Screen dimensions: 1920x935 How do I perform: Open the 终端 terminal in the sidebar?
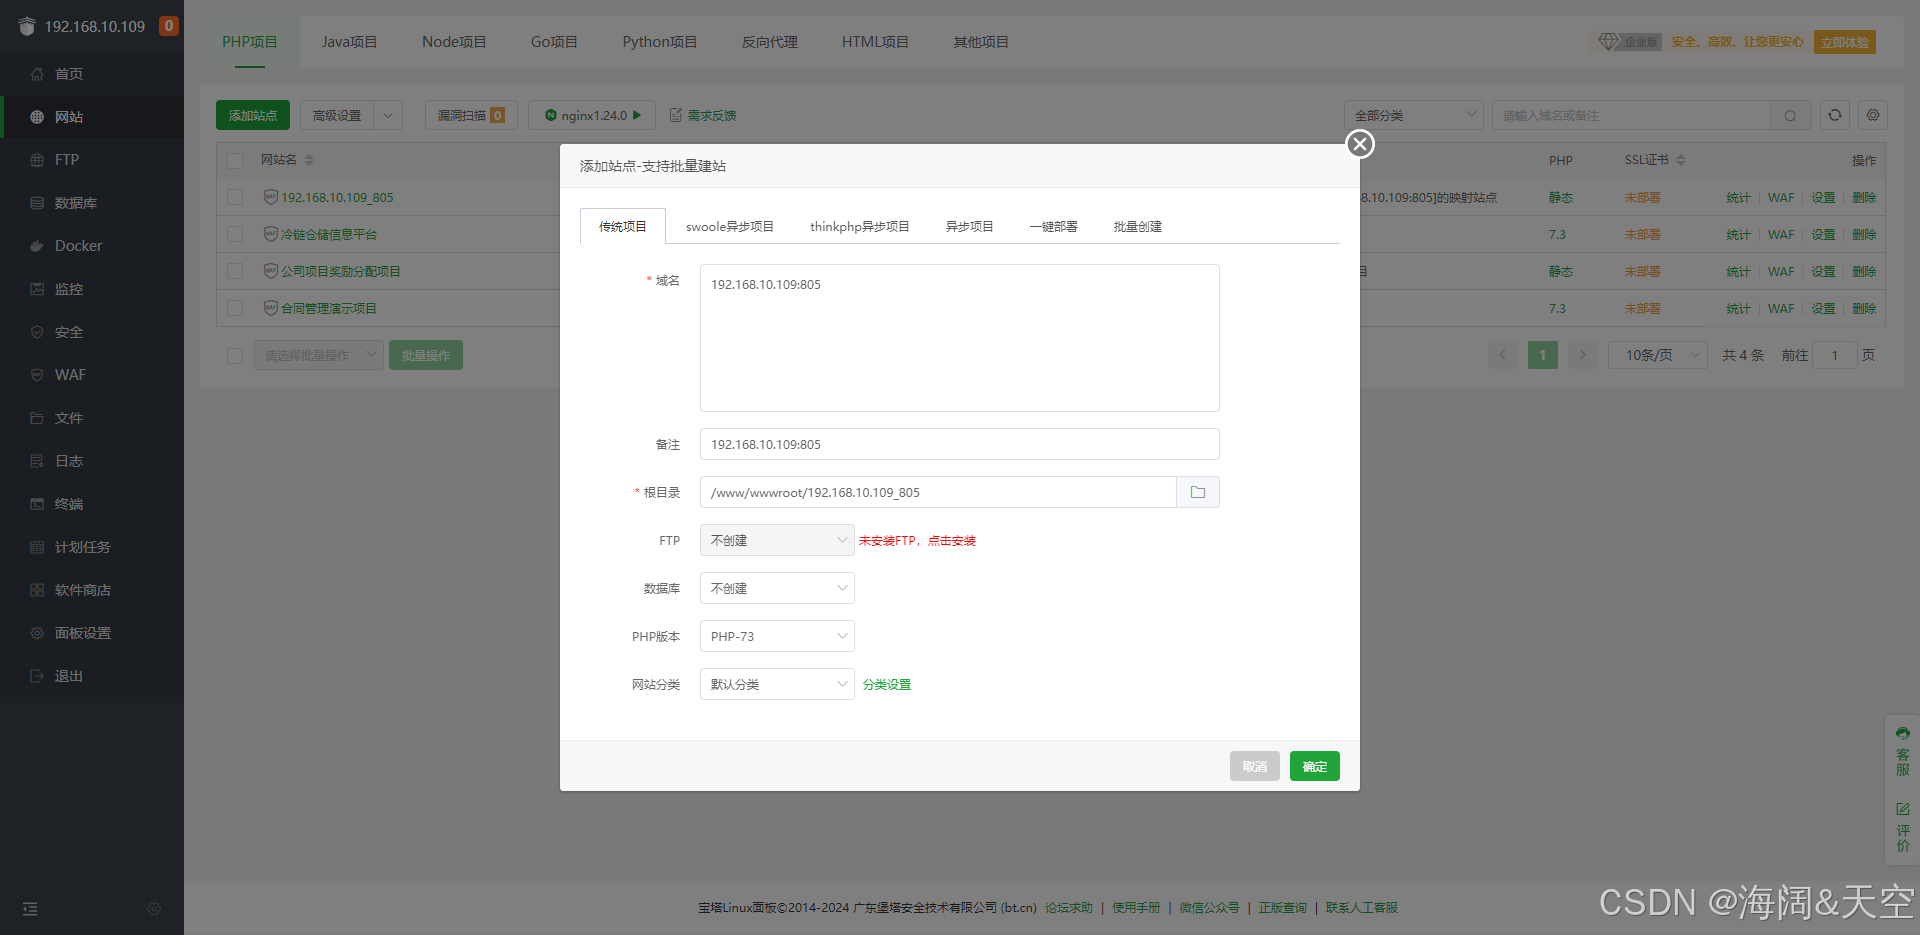point(68,503)
